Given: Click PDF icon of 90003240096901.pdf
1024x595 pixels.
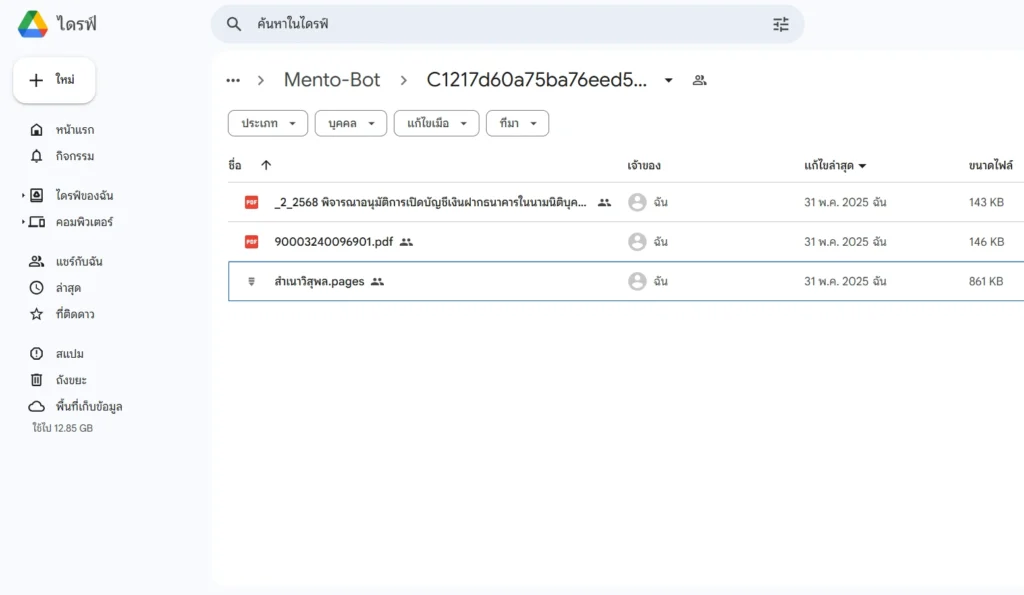Looking at the screenshot, I should click(251, 241).
